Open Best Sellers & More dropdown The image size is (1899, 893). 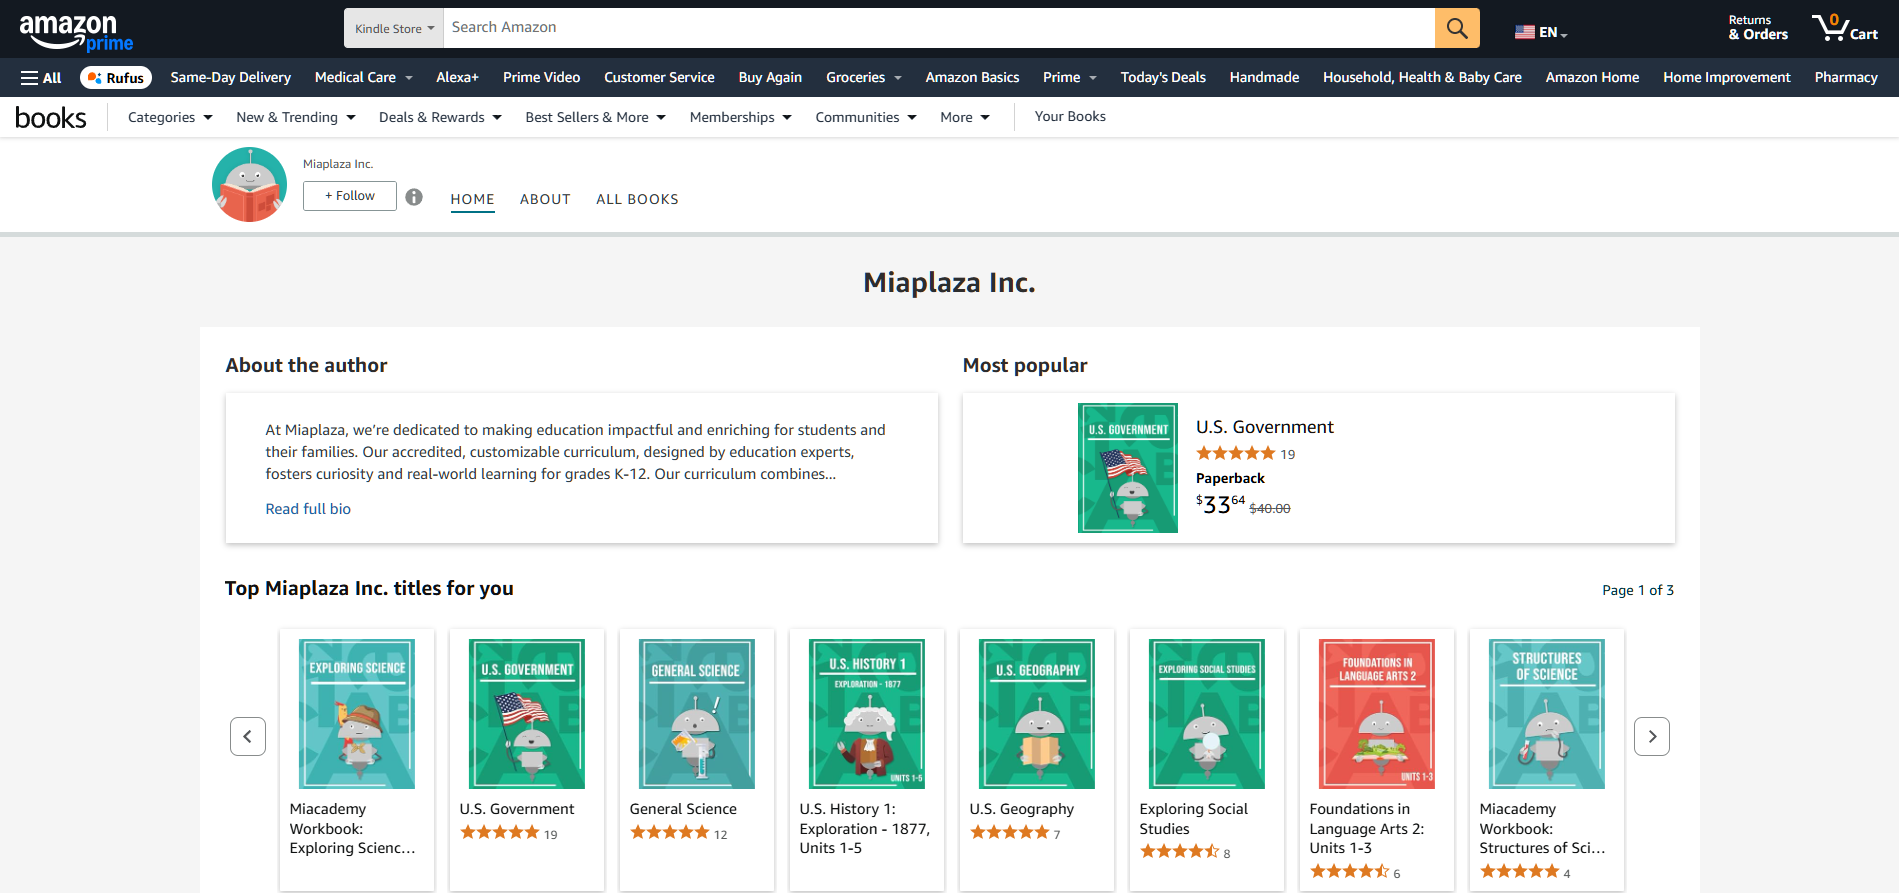coord(595,117)
